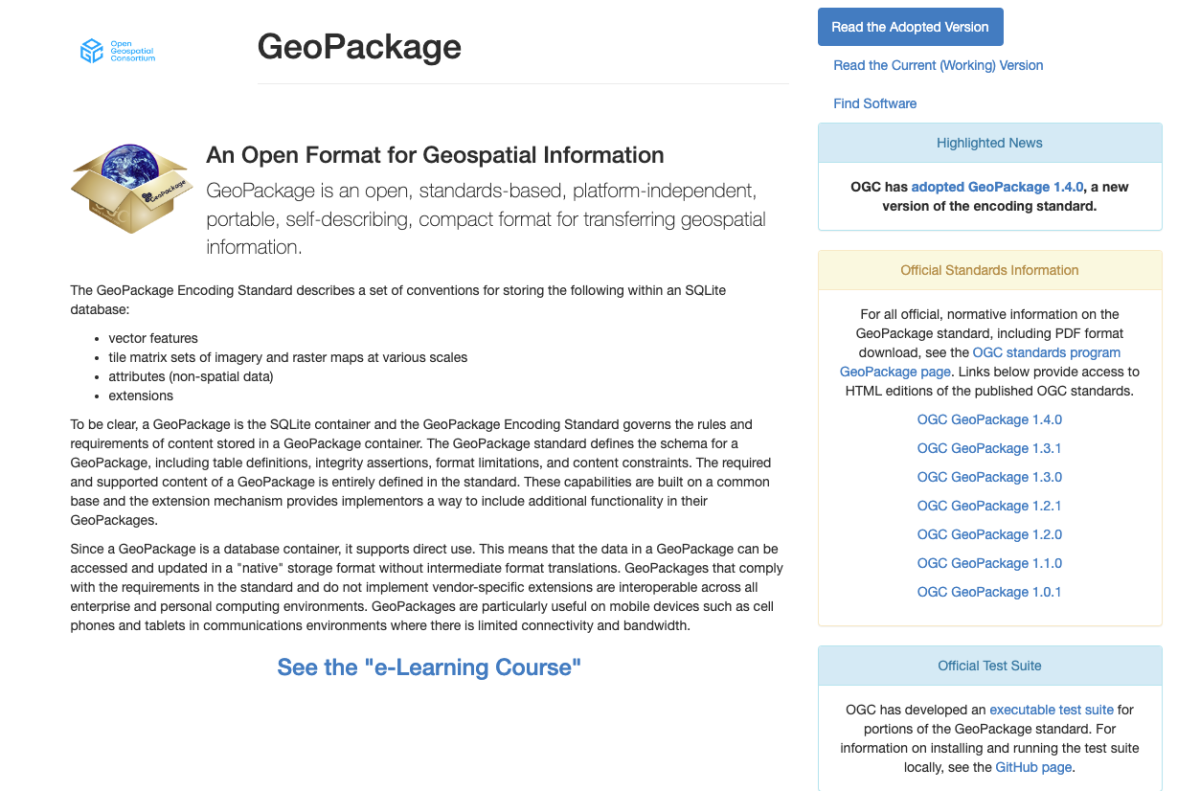The height and width of the screenshot is (791, 1200).
Task: Open the Find Software link
Action: 874,103
